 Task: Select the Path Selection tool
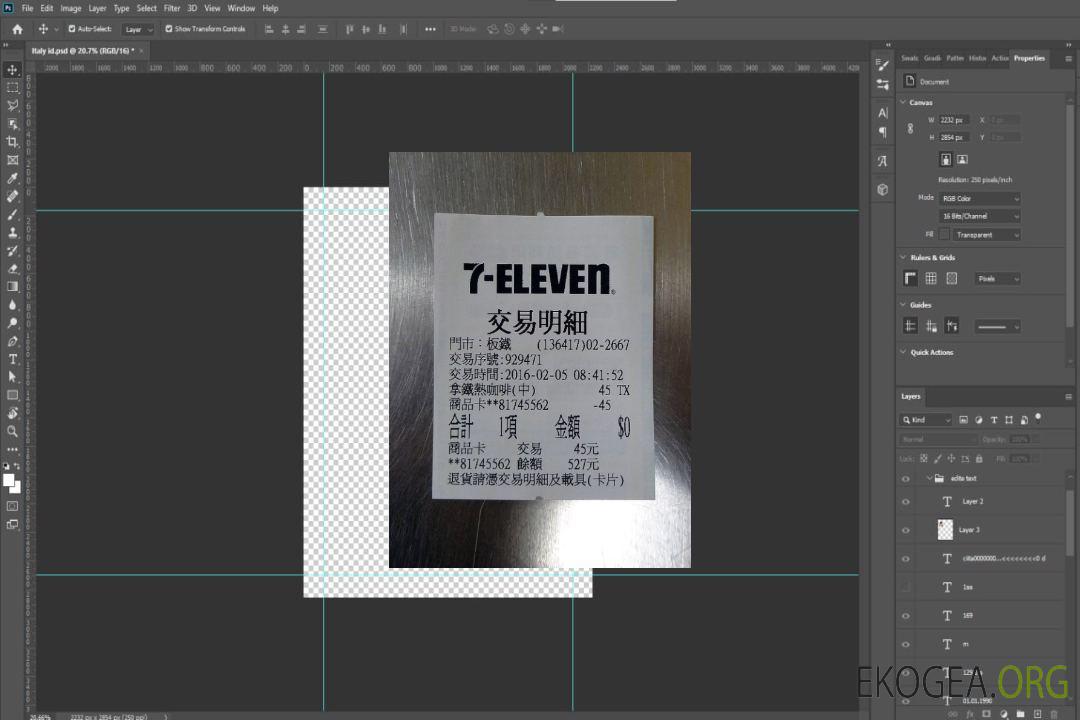(x=12, y=377)
